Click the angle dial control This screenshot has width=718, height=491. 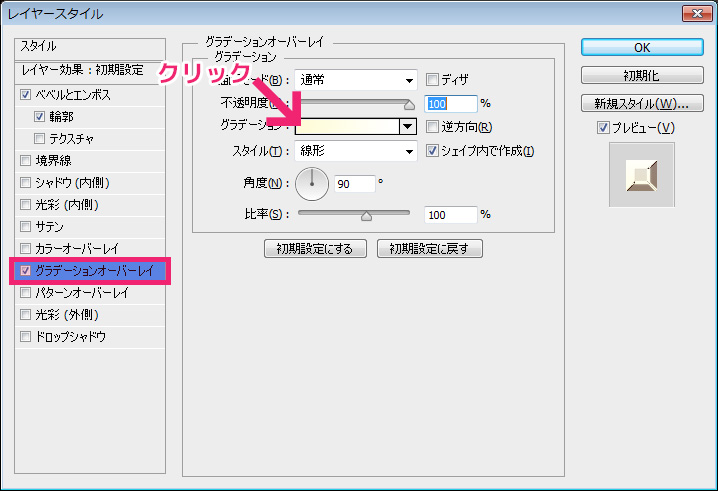click(313, 182)
